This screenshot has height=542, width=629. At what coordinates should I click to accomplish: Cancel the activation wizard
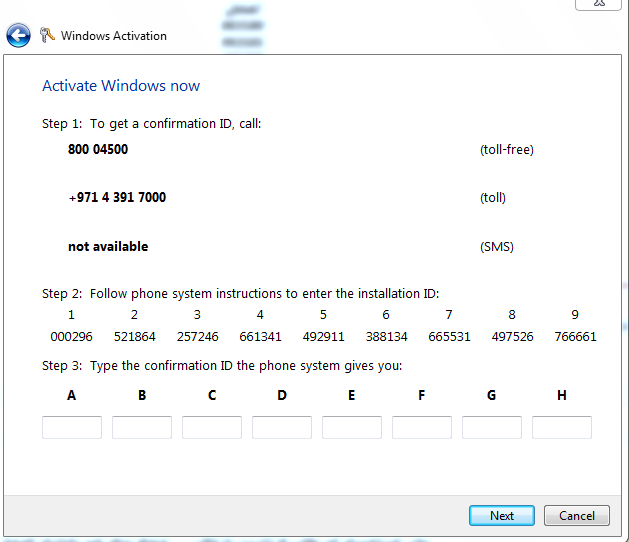pos(576,516)
